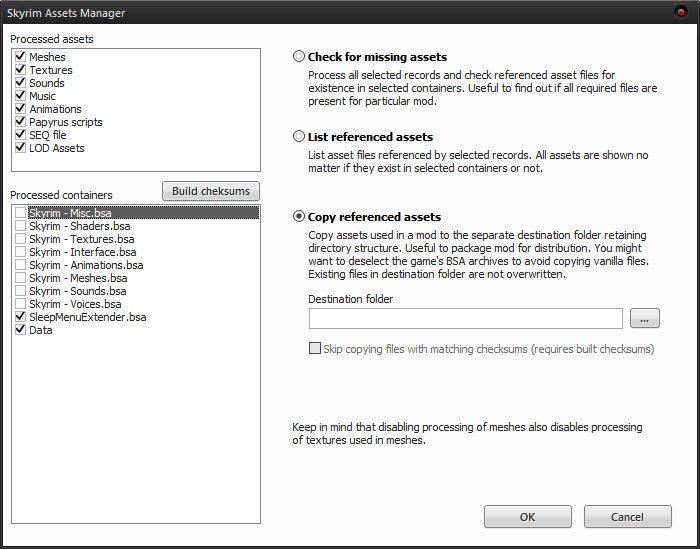Enable Skyrim - Meshes.bsa container
700x549 pixels.
pyautogui.click(x=21, y=279)
